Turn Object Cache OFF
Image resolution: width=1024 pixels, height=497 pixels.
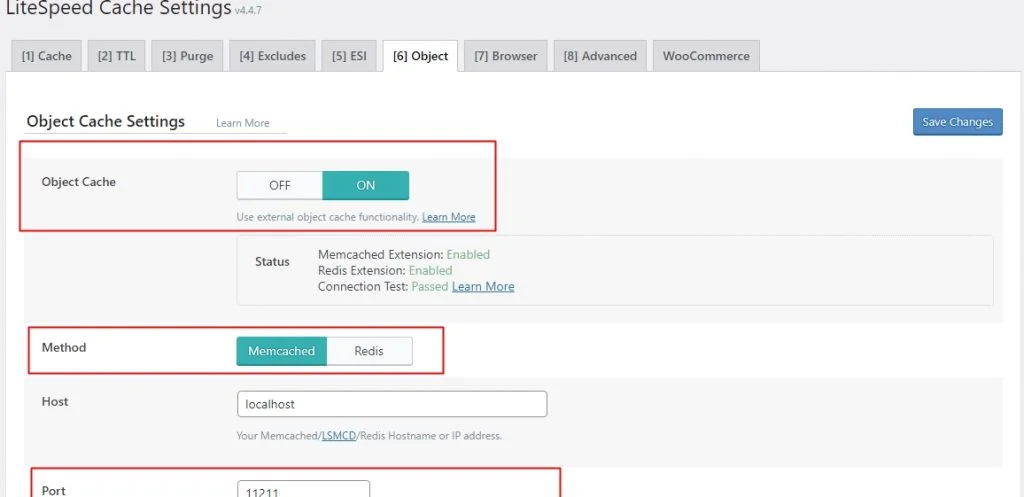280,185
